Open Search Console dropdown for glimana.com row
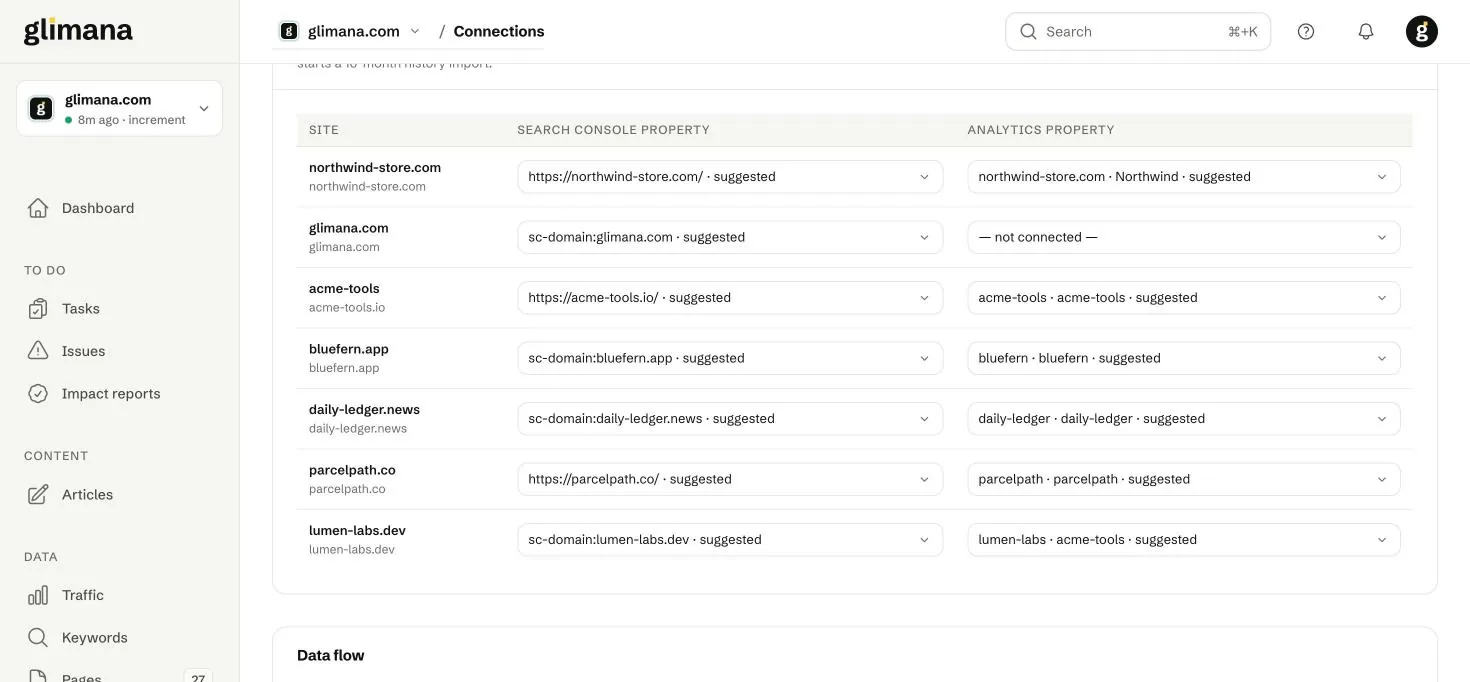Screen dimensions: 1470x682 (730, 237)
